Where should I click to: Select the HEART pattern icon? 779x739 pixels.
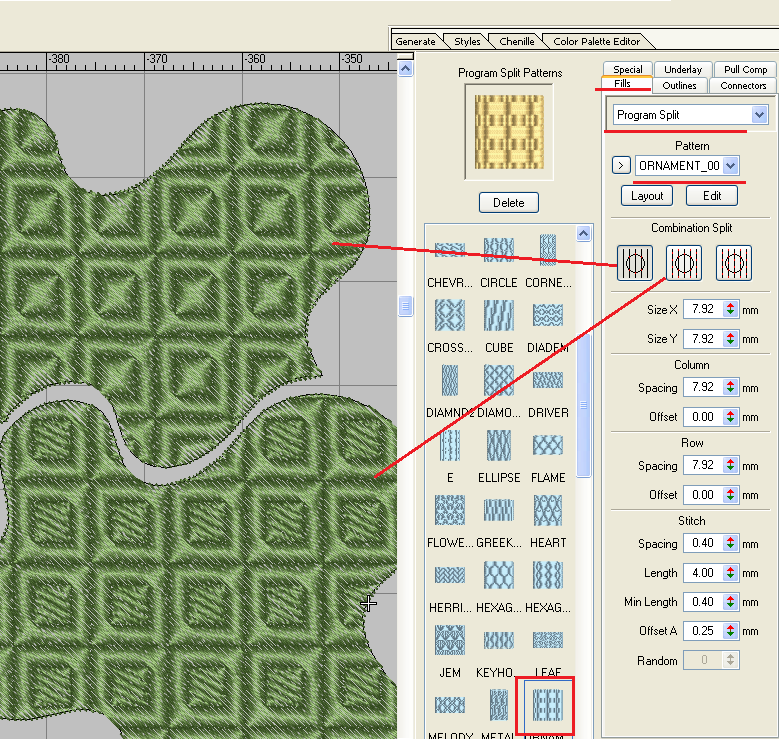point(548,511)
